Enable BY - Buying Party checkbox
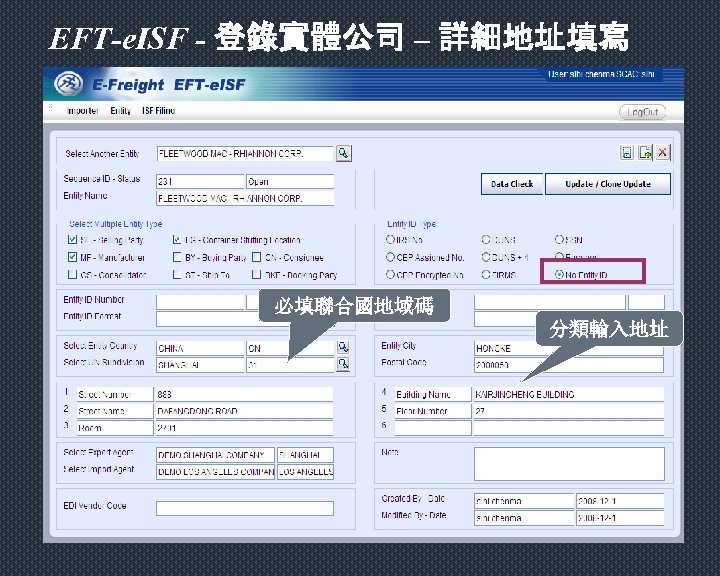 [x=177, y=257]
